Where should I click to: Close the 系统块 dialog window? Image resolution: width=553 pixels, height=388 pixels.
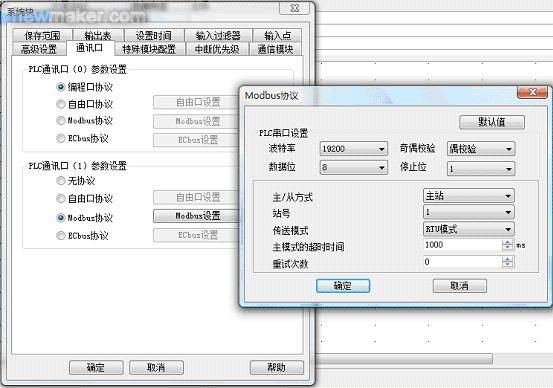[x=294, y=8]
